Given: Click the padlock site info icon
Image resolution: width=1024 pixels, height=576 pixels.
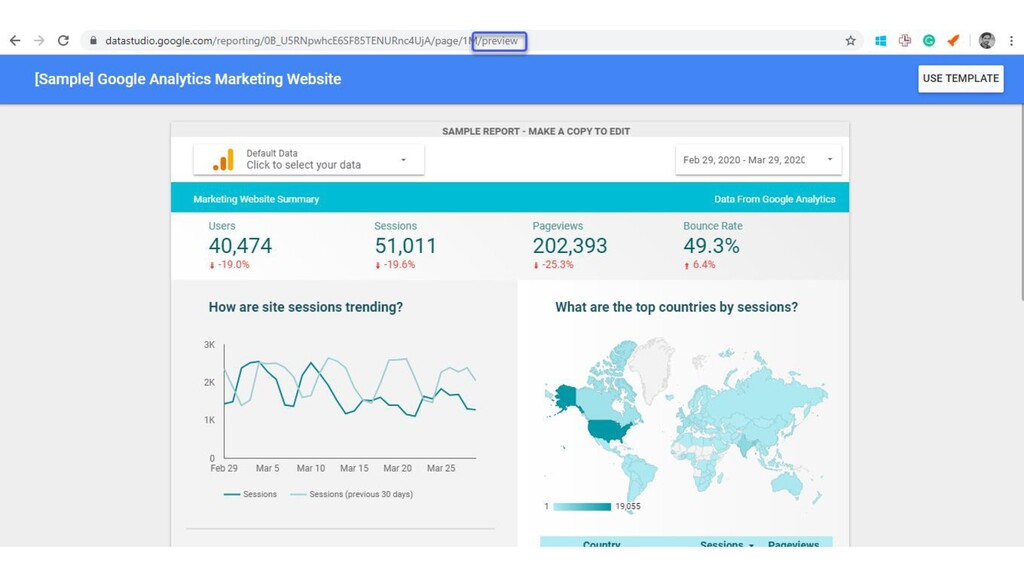Looking at the screenshot, I should pos(93,40).
